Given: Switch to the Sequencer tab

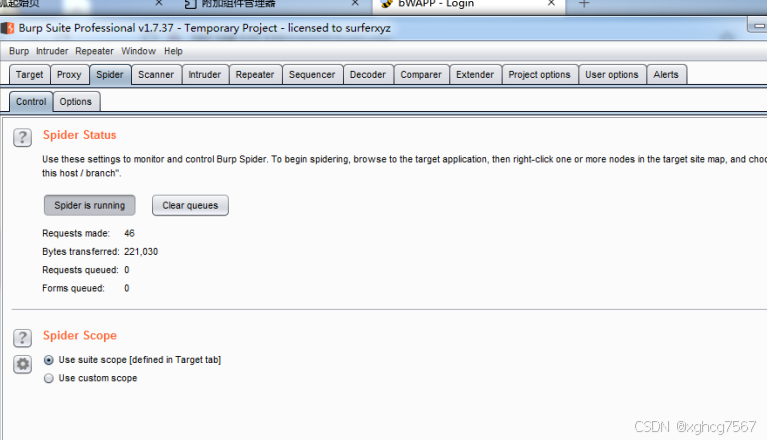Looking at the screenshot, I should (x=312, y=75).
